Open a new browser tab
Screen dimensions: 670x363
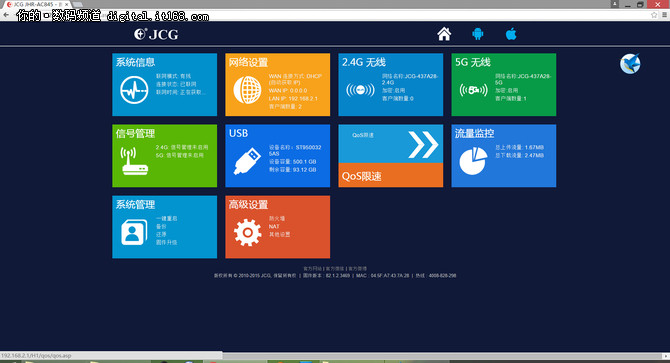coord(78,4)
